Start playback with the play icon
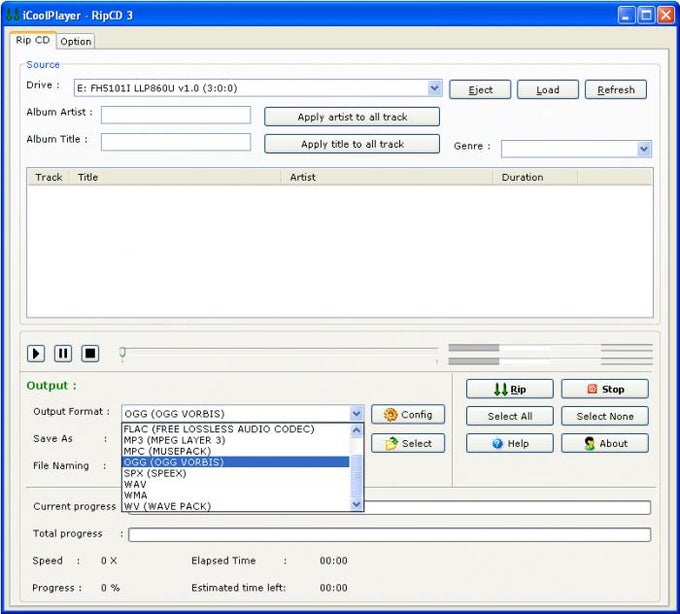Viewport: 680px width, 614px height. pos(36,353)
